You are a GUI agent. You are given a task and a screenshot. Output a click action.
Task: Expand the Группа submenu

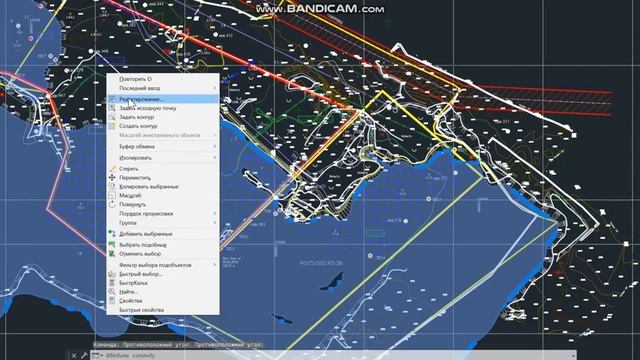click(163, 223)
